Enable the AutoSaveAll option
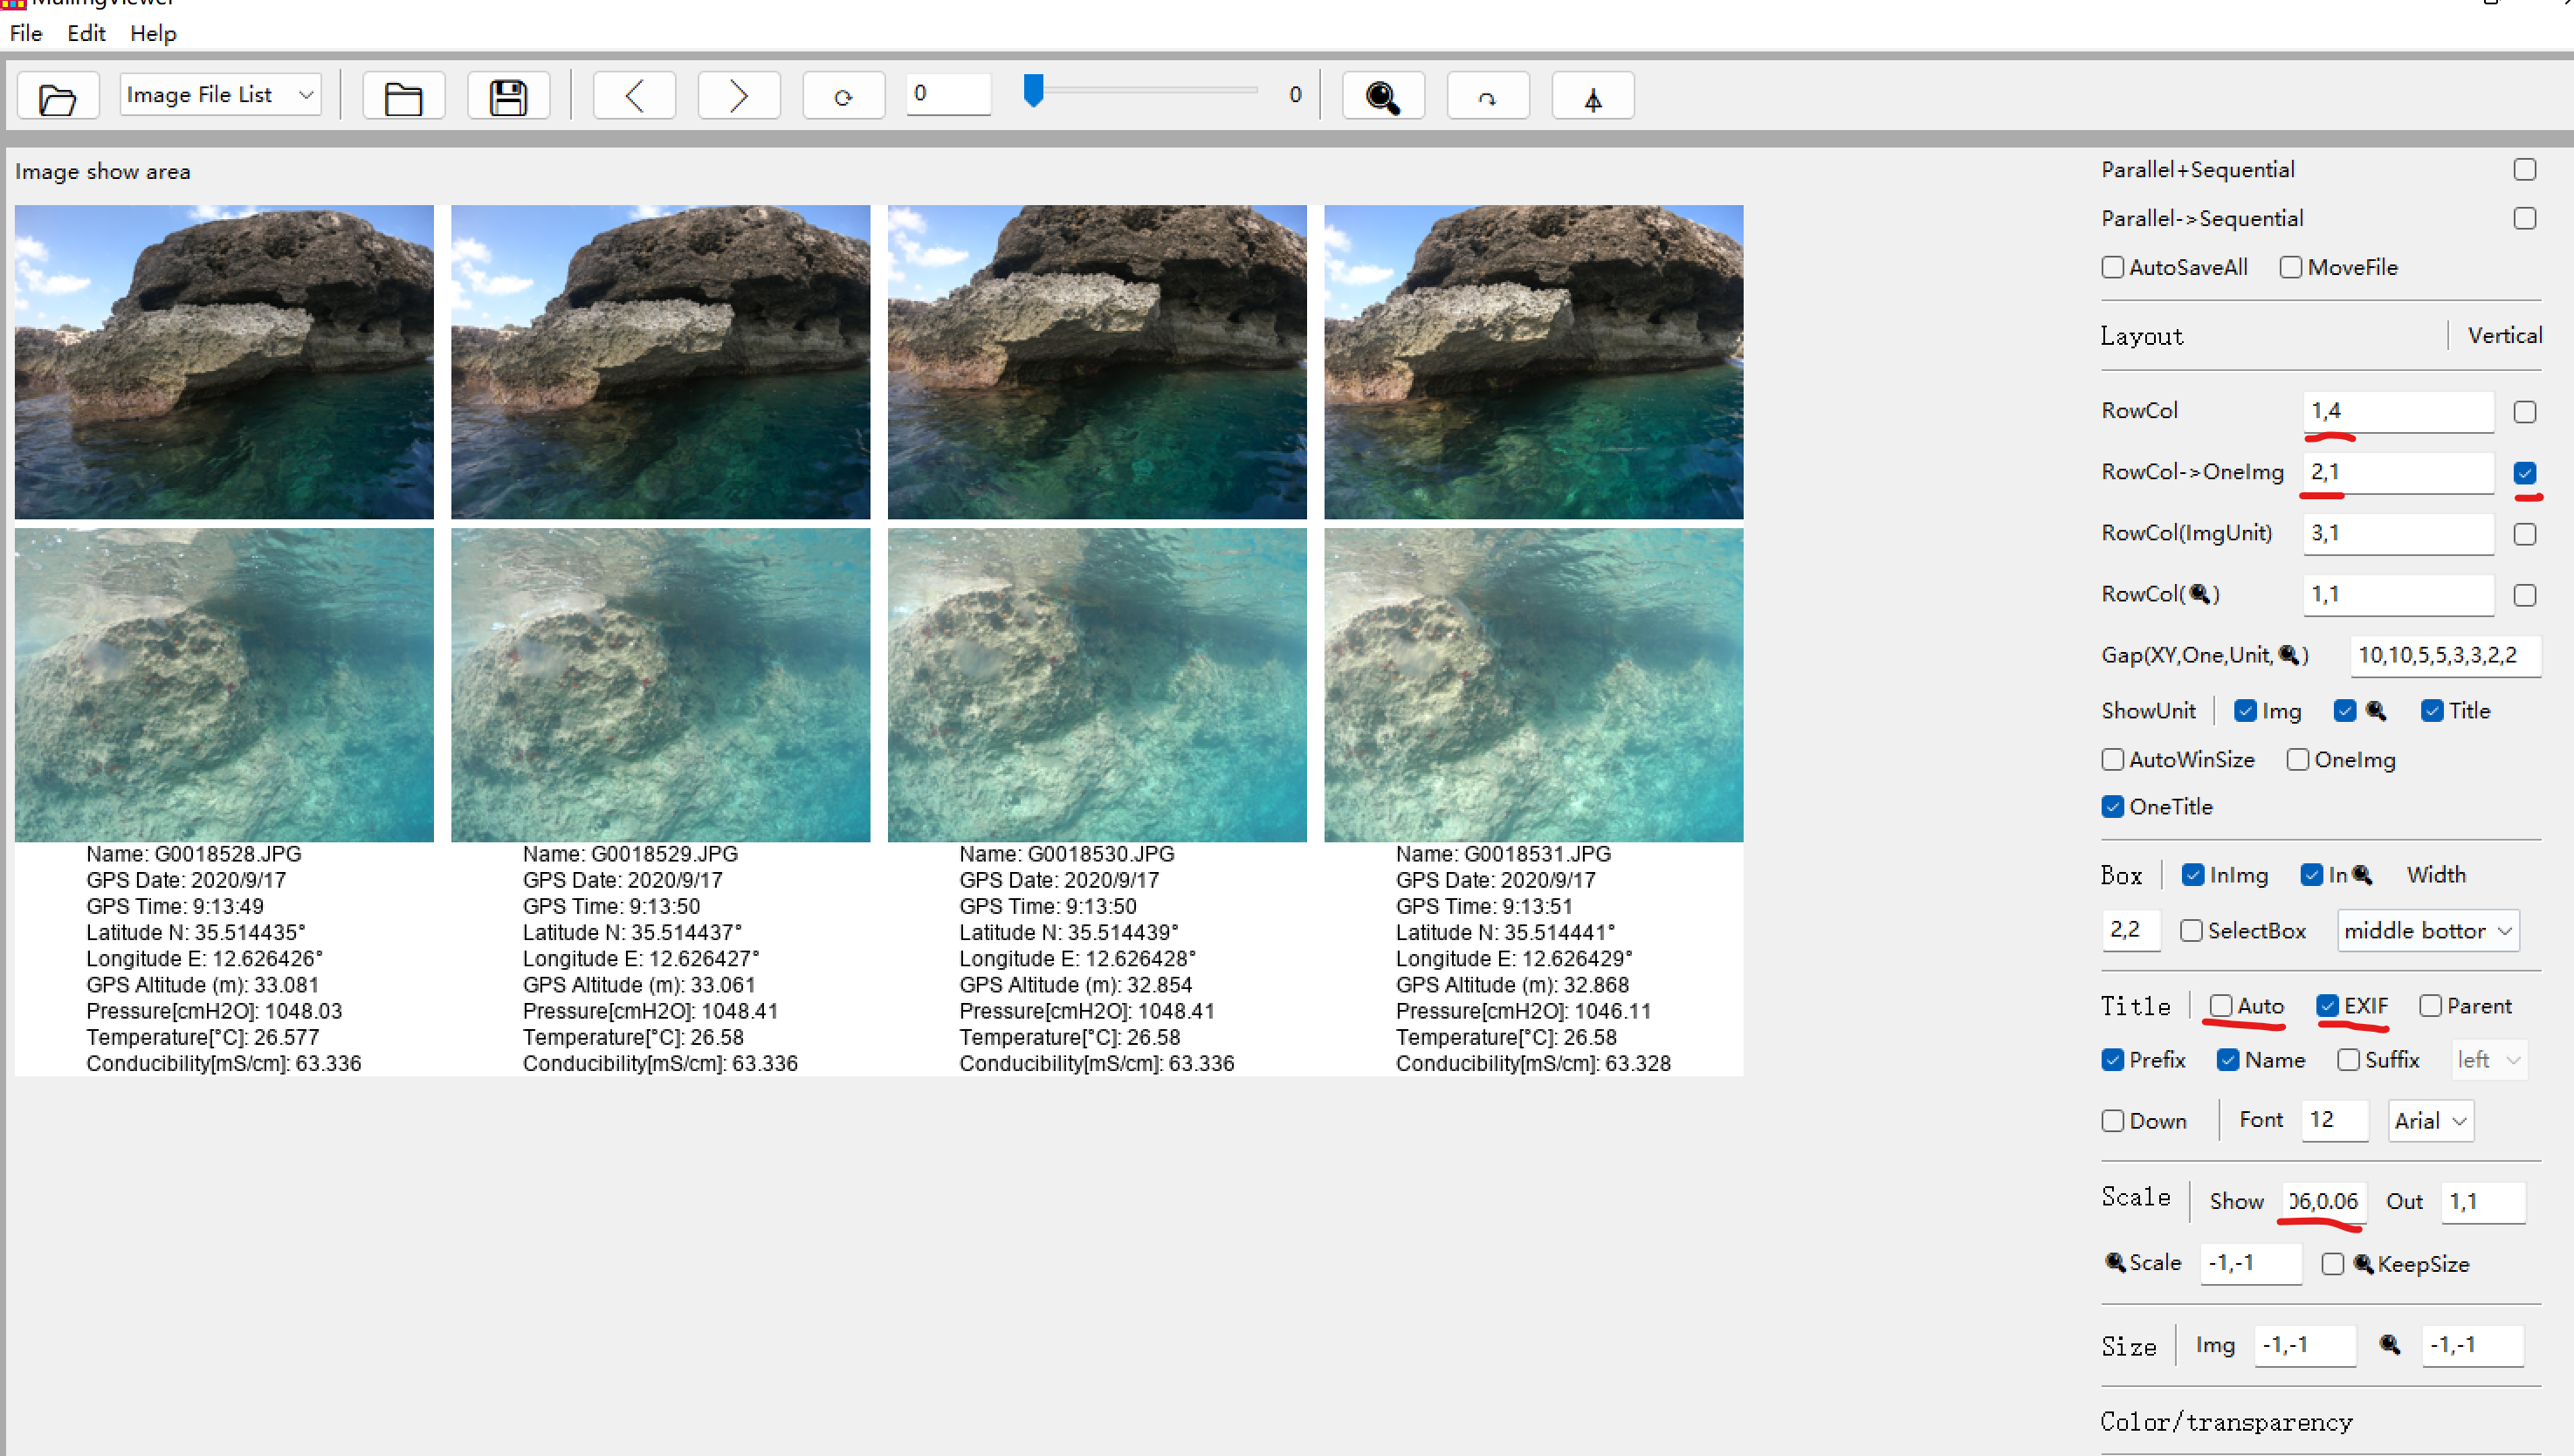This screenshot has height=1456, width=2574. click(x=2112, y=266)
